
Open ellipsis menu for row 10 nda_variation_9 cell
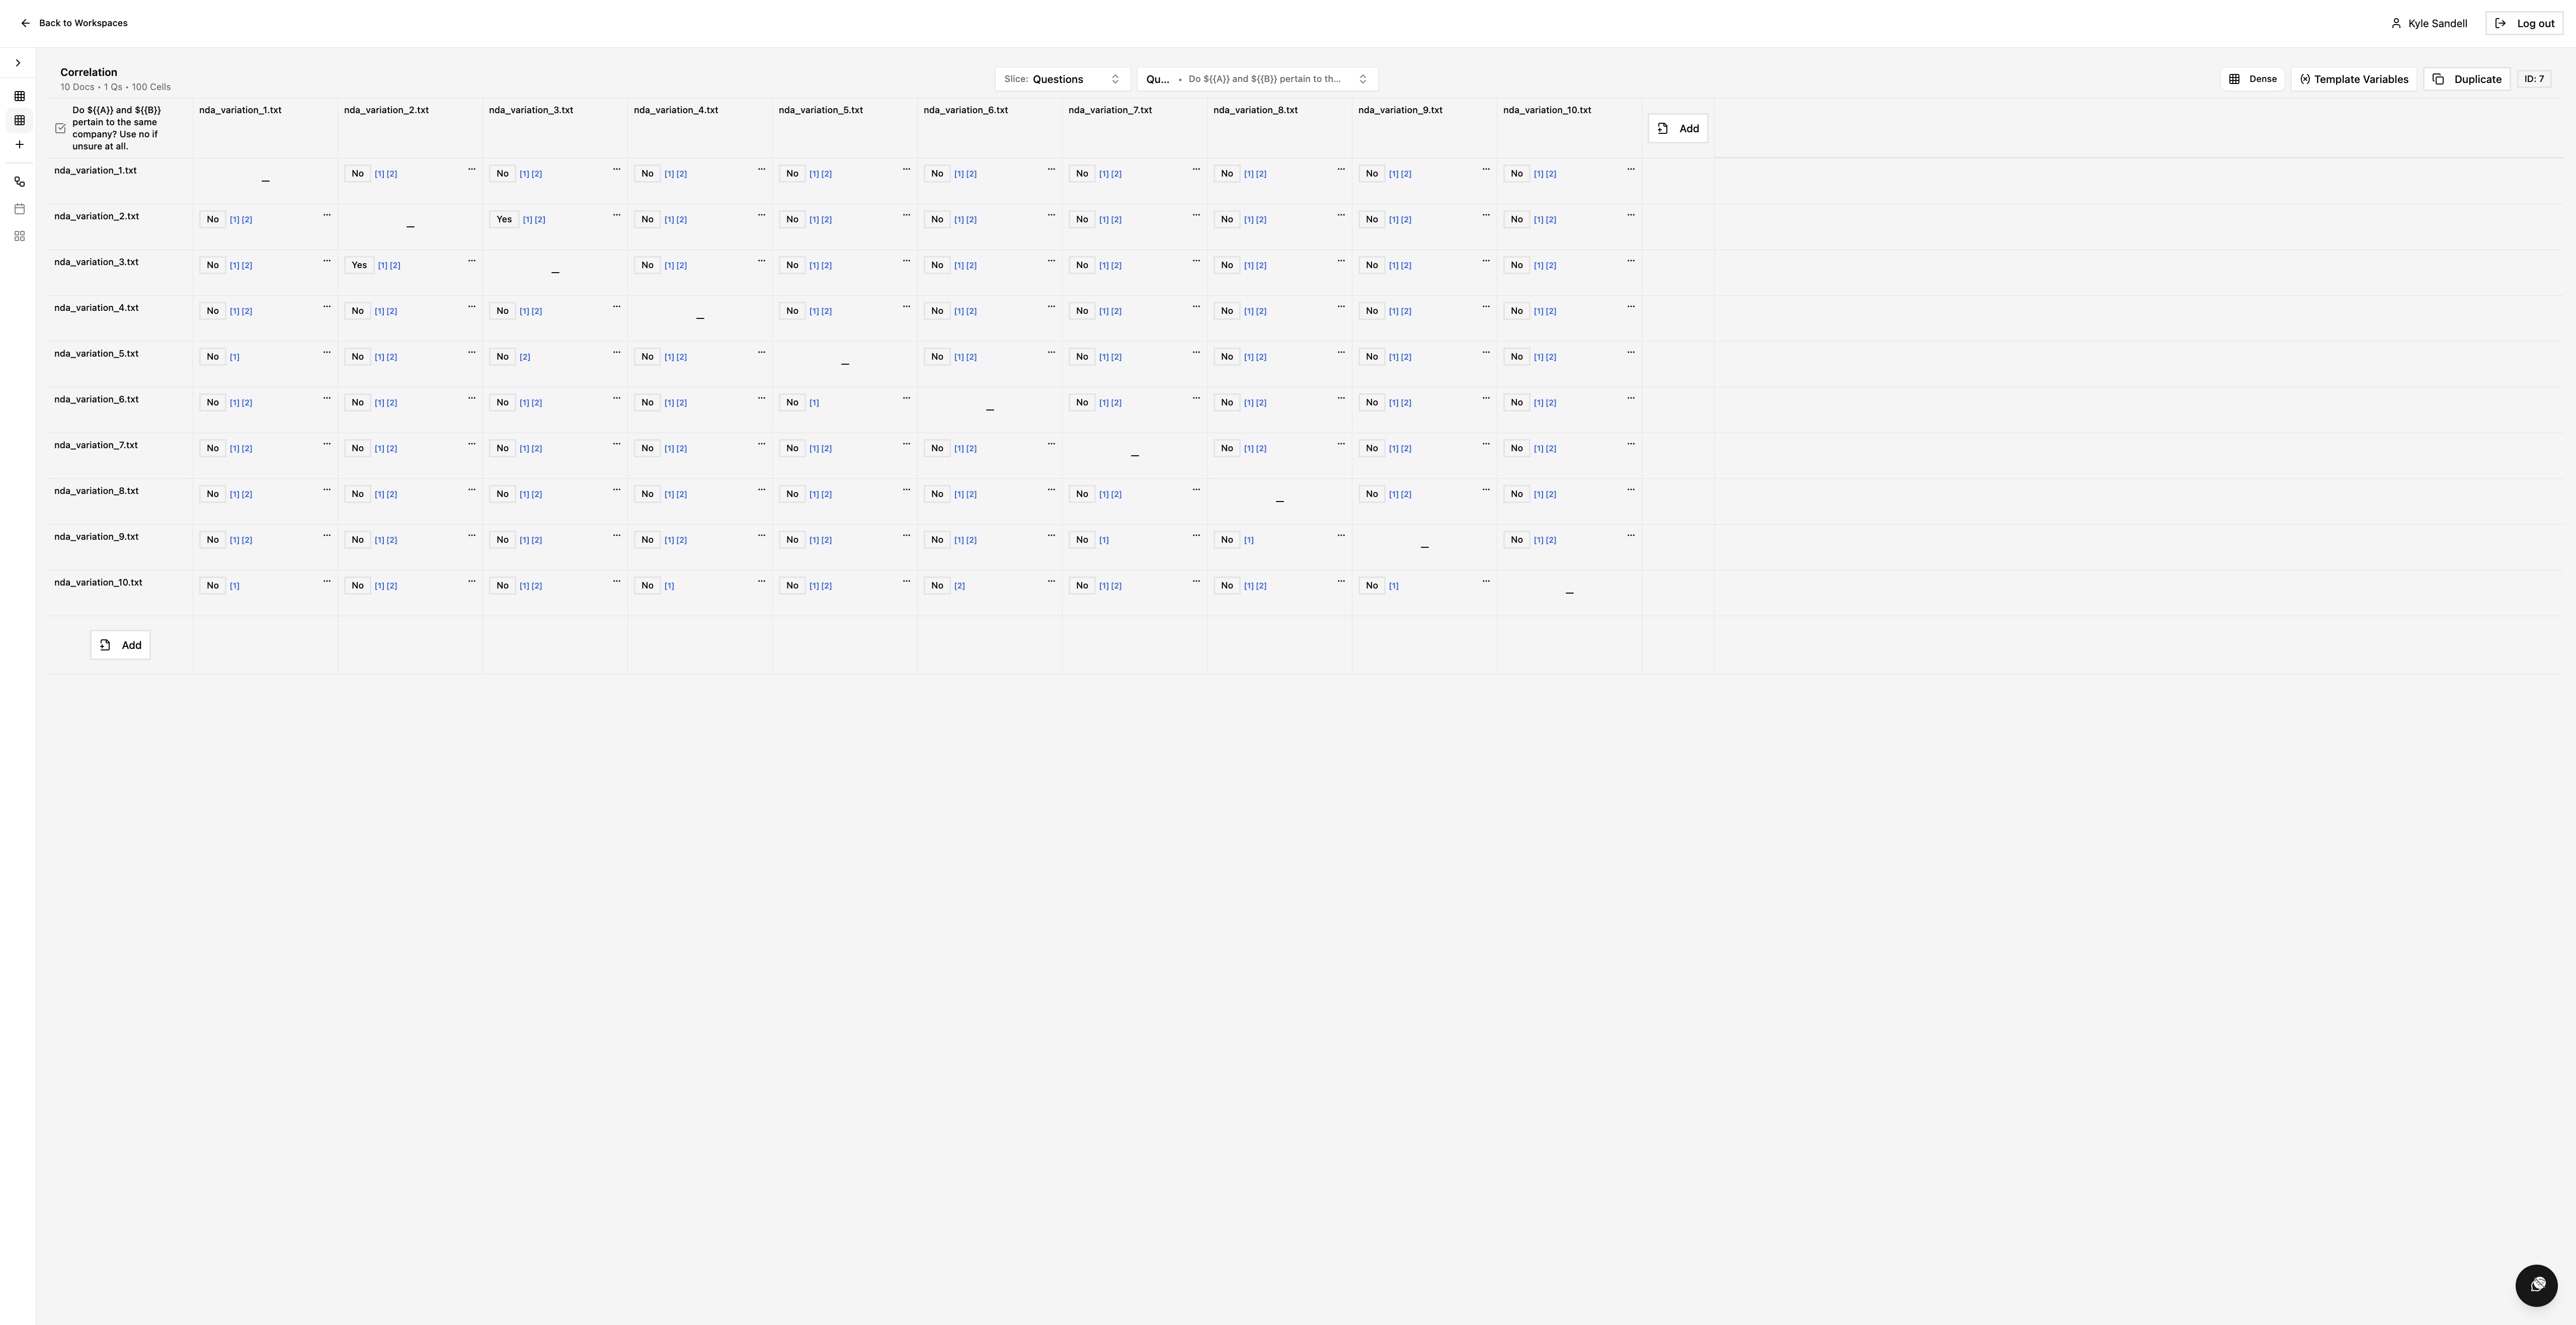coord(1486,581)
